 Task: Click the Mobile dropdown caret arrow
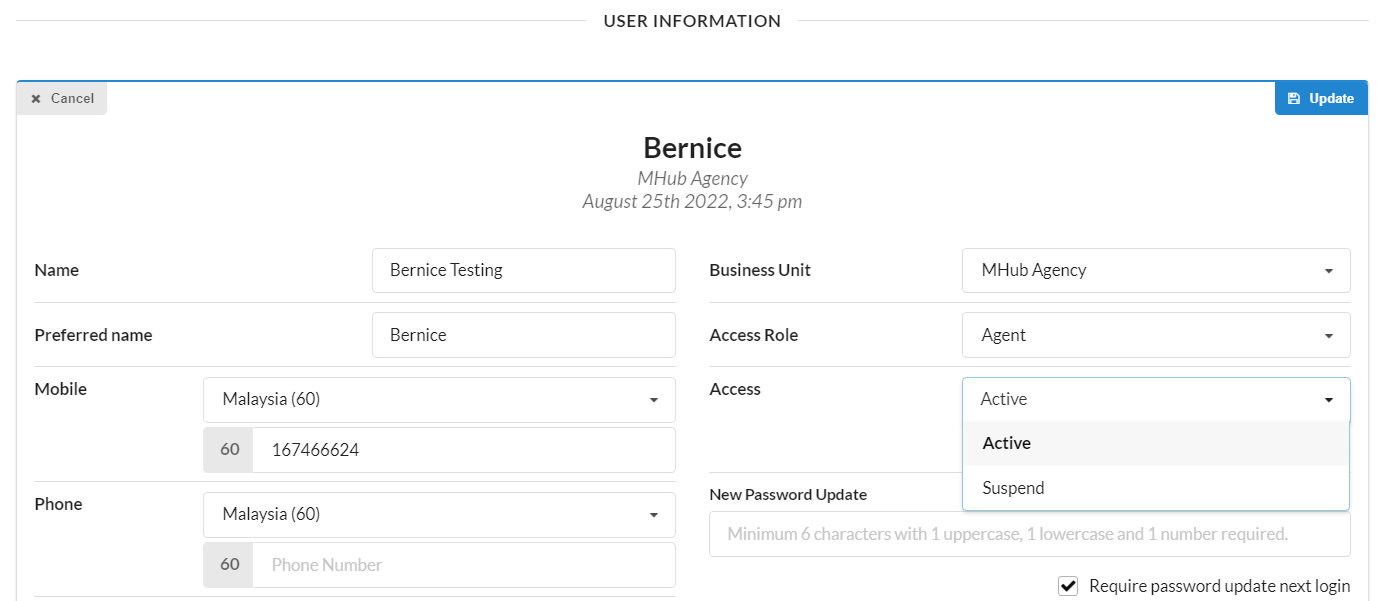654,400
